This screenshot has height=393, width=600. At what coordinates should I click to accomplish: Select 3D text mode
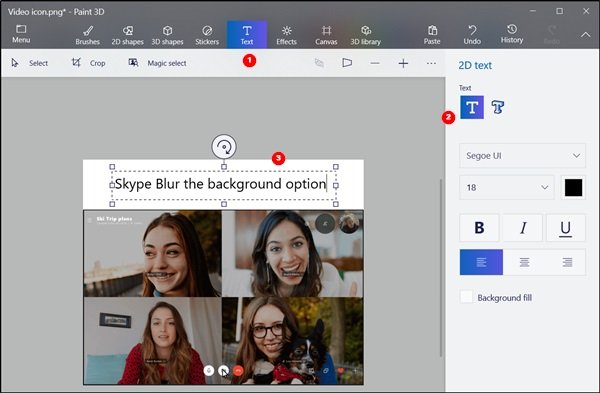coord(497,108)
